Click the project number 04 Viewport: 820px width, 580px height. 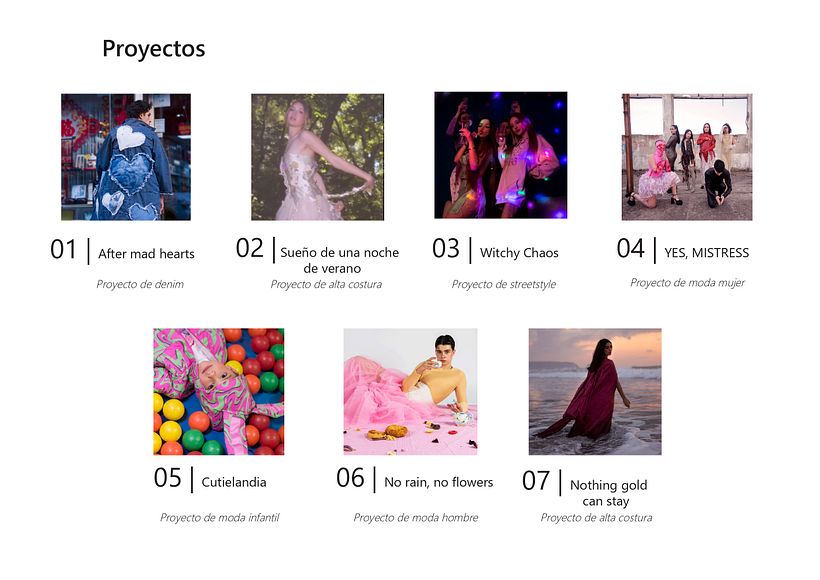[x=630, y=248]
